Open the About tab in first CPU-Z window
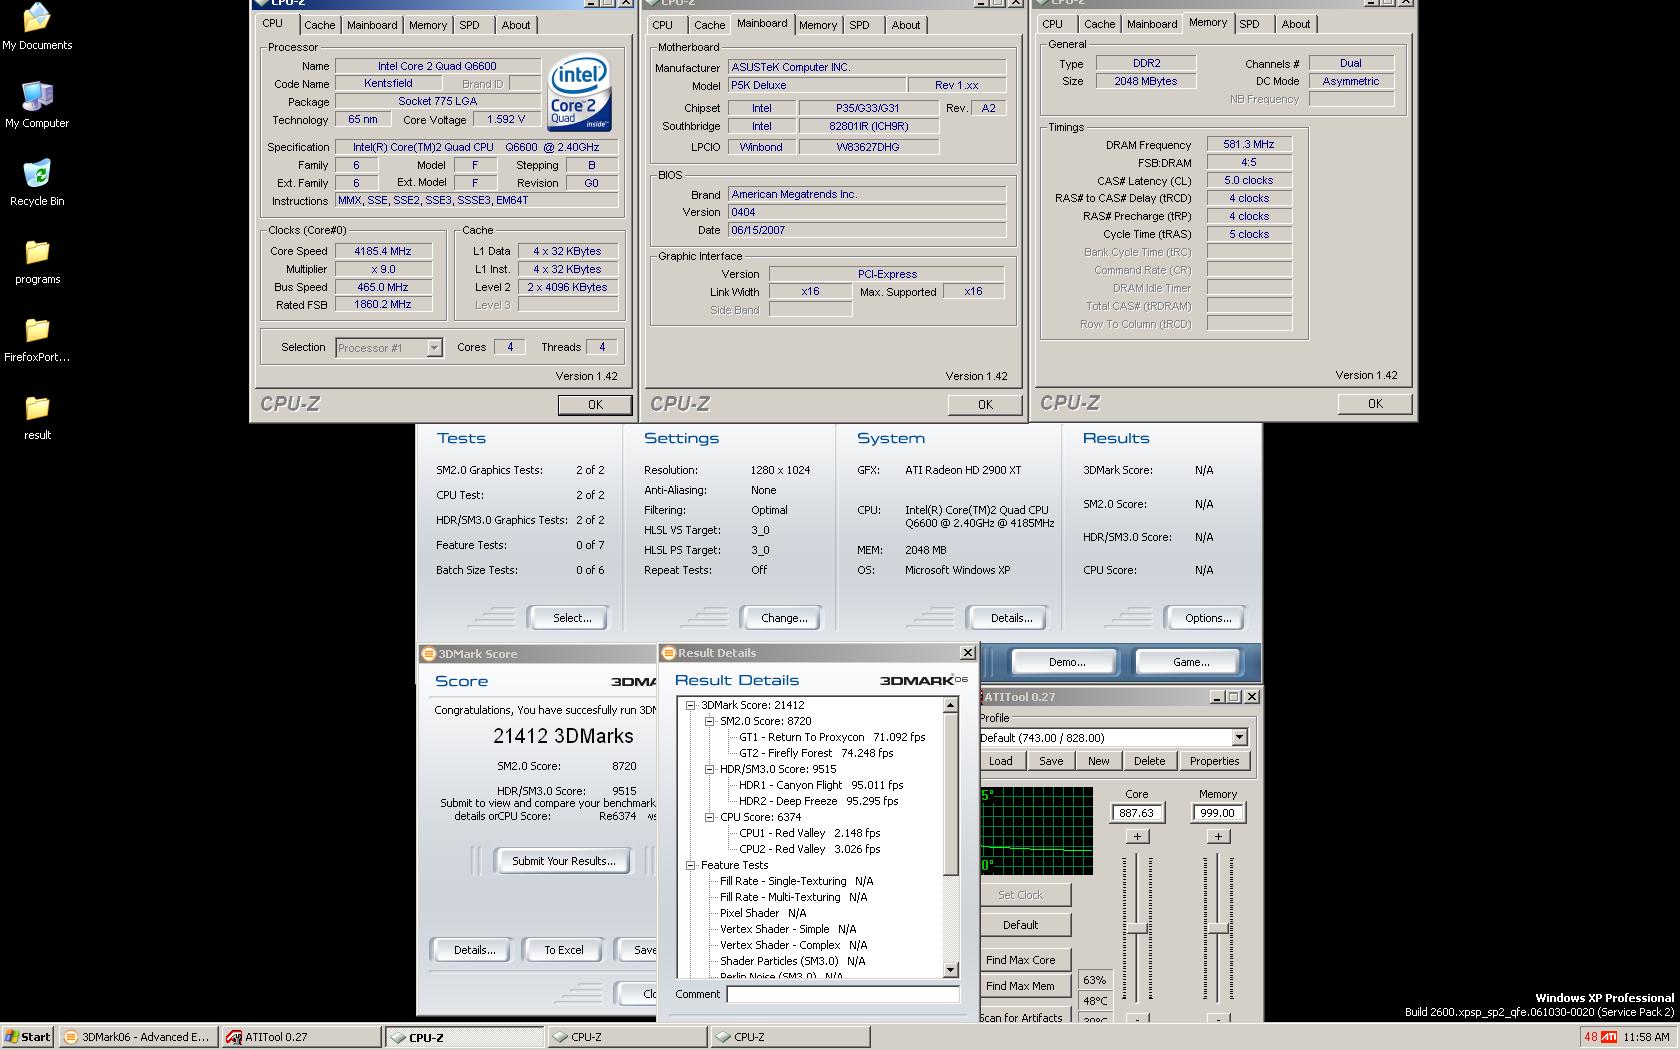The image size is (1680, 1050). (x=516, y=25)
